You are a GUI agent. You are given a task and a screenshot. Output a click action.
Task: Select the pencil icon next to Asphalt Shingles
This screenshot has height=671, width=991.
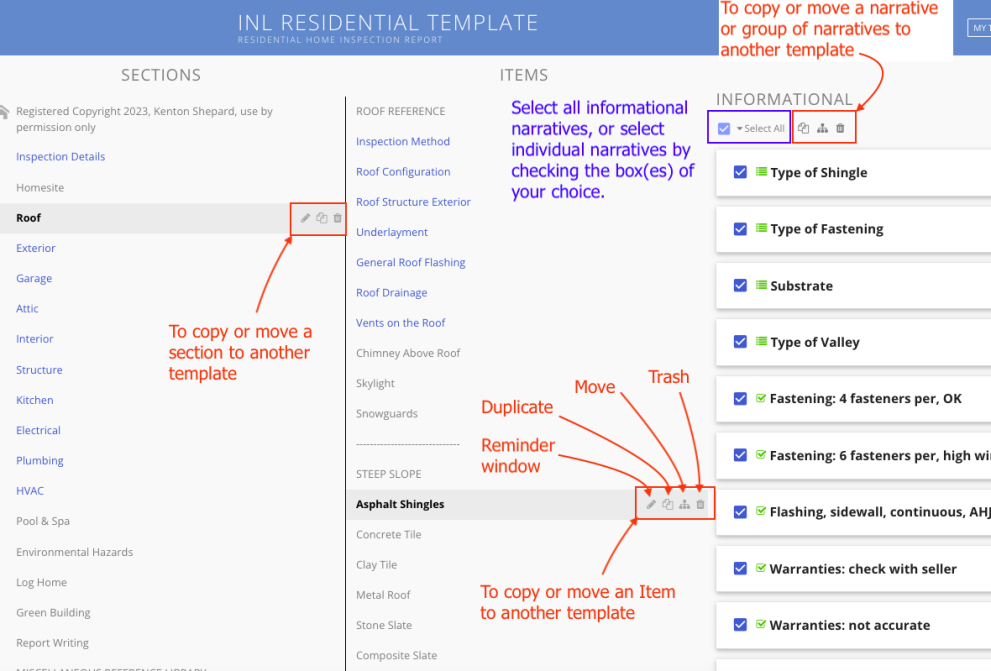tap(650, 503)
